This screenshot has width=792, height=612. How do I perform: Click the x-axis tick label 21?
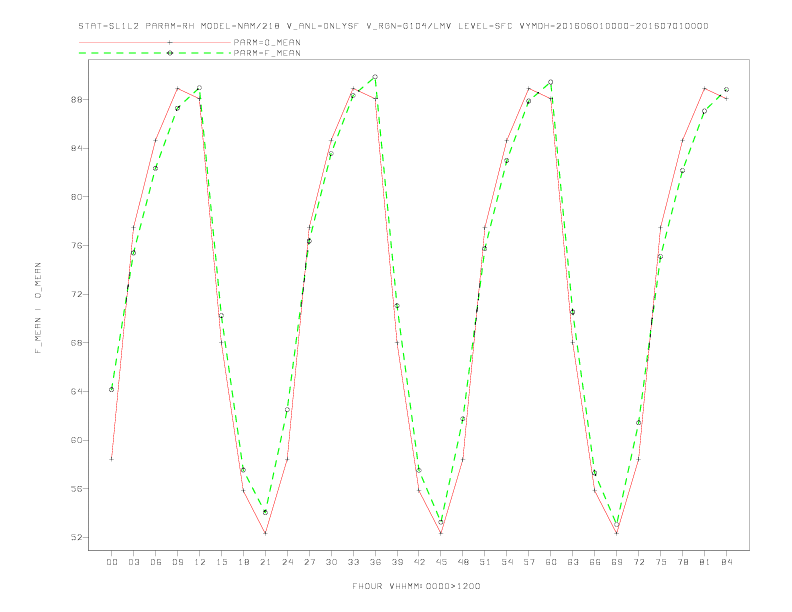pos(265,562)
